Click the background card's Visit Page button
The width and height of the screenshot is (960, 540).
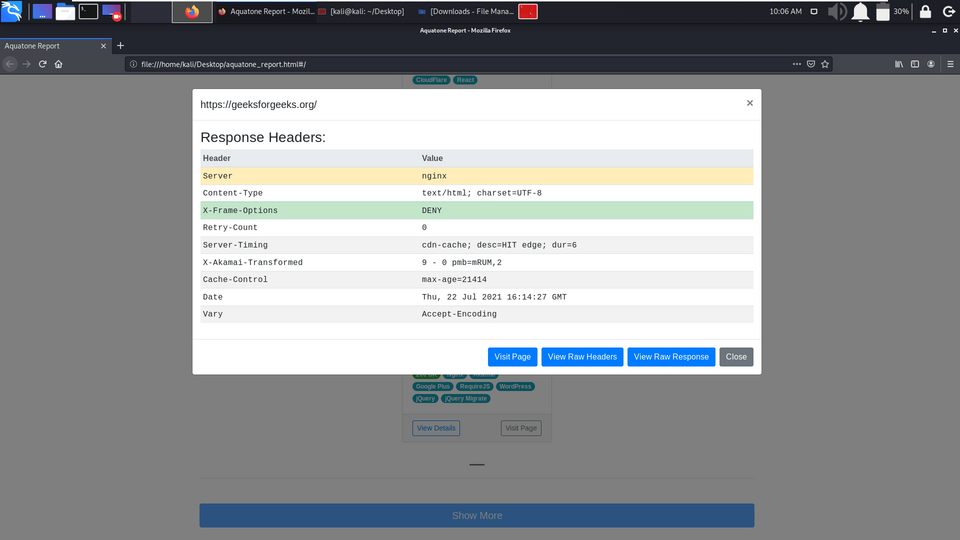[x=521, y=428]
